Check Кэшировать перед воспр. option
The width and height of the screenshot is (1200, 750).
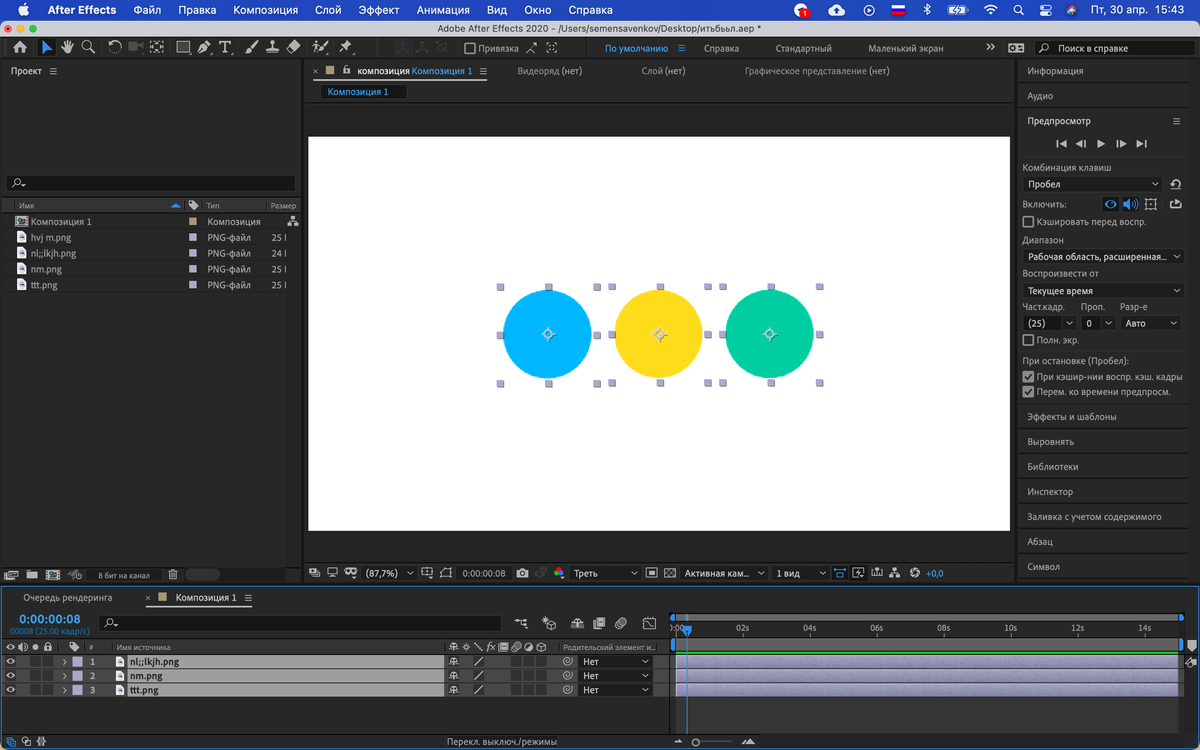(x=1028, y=222)
